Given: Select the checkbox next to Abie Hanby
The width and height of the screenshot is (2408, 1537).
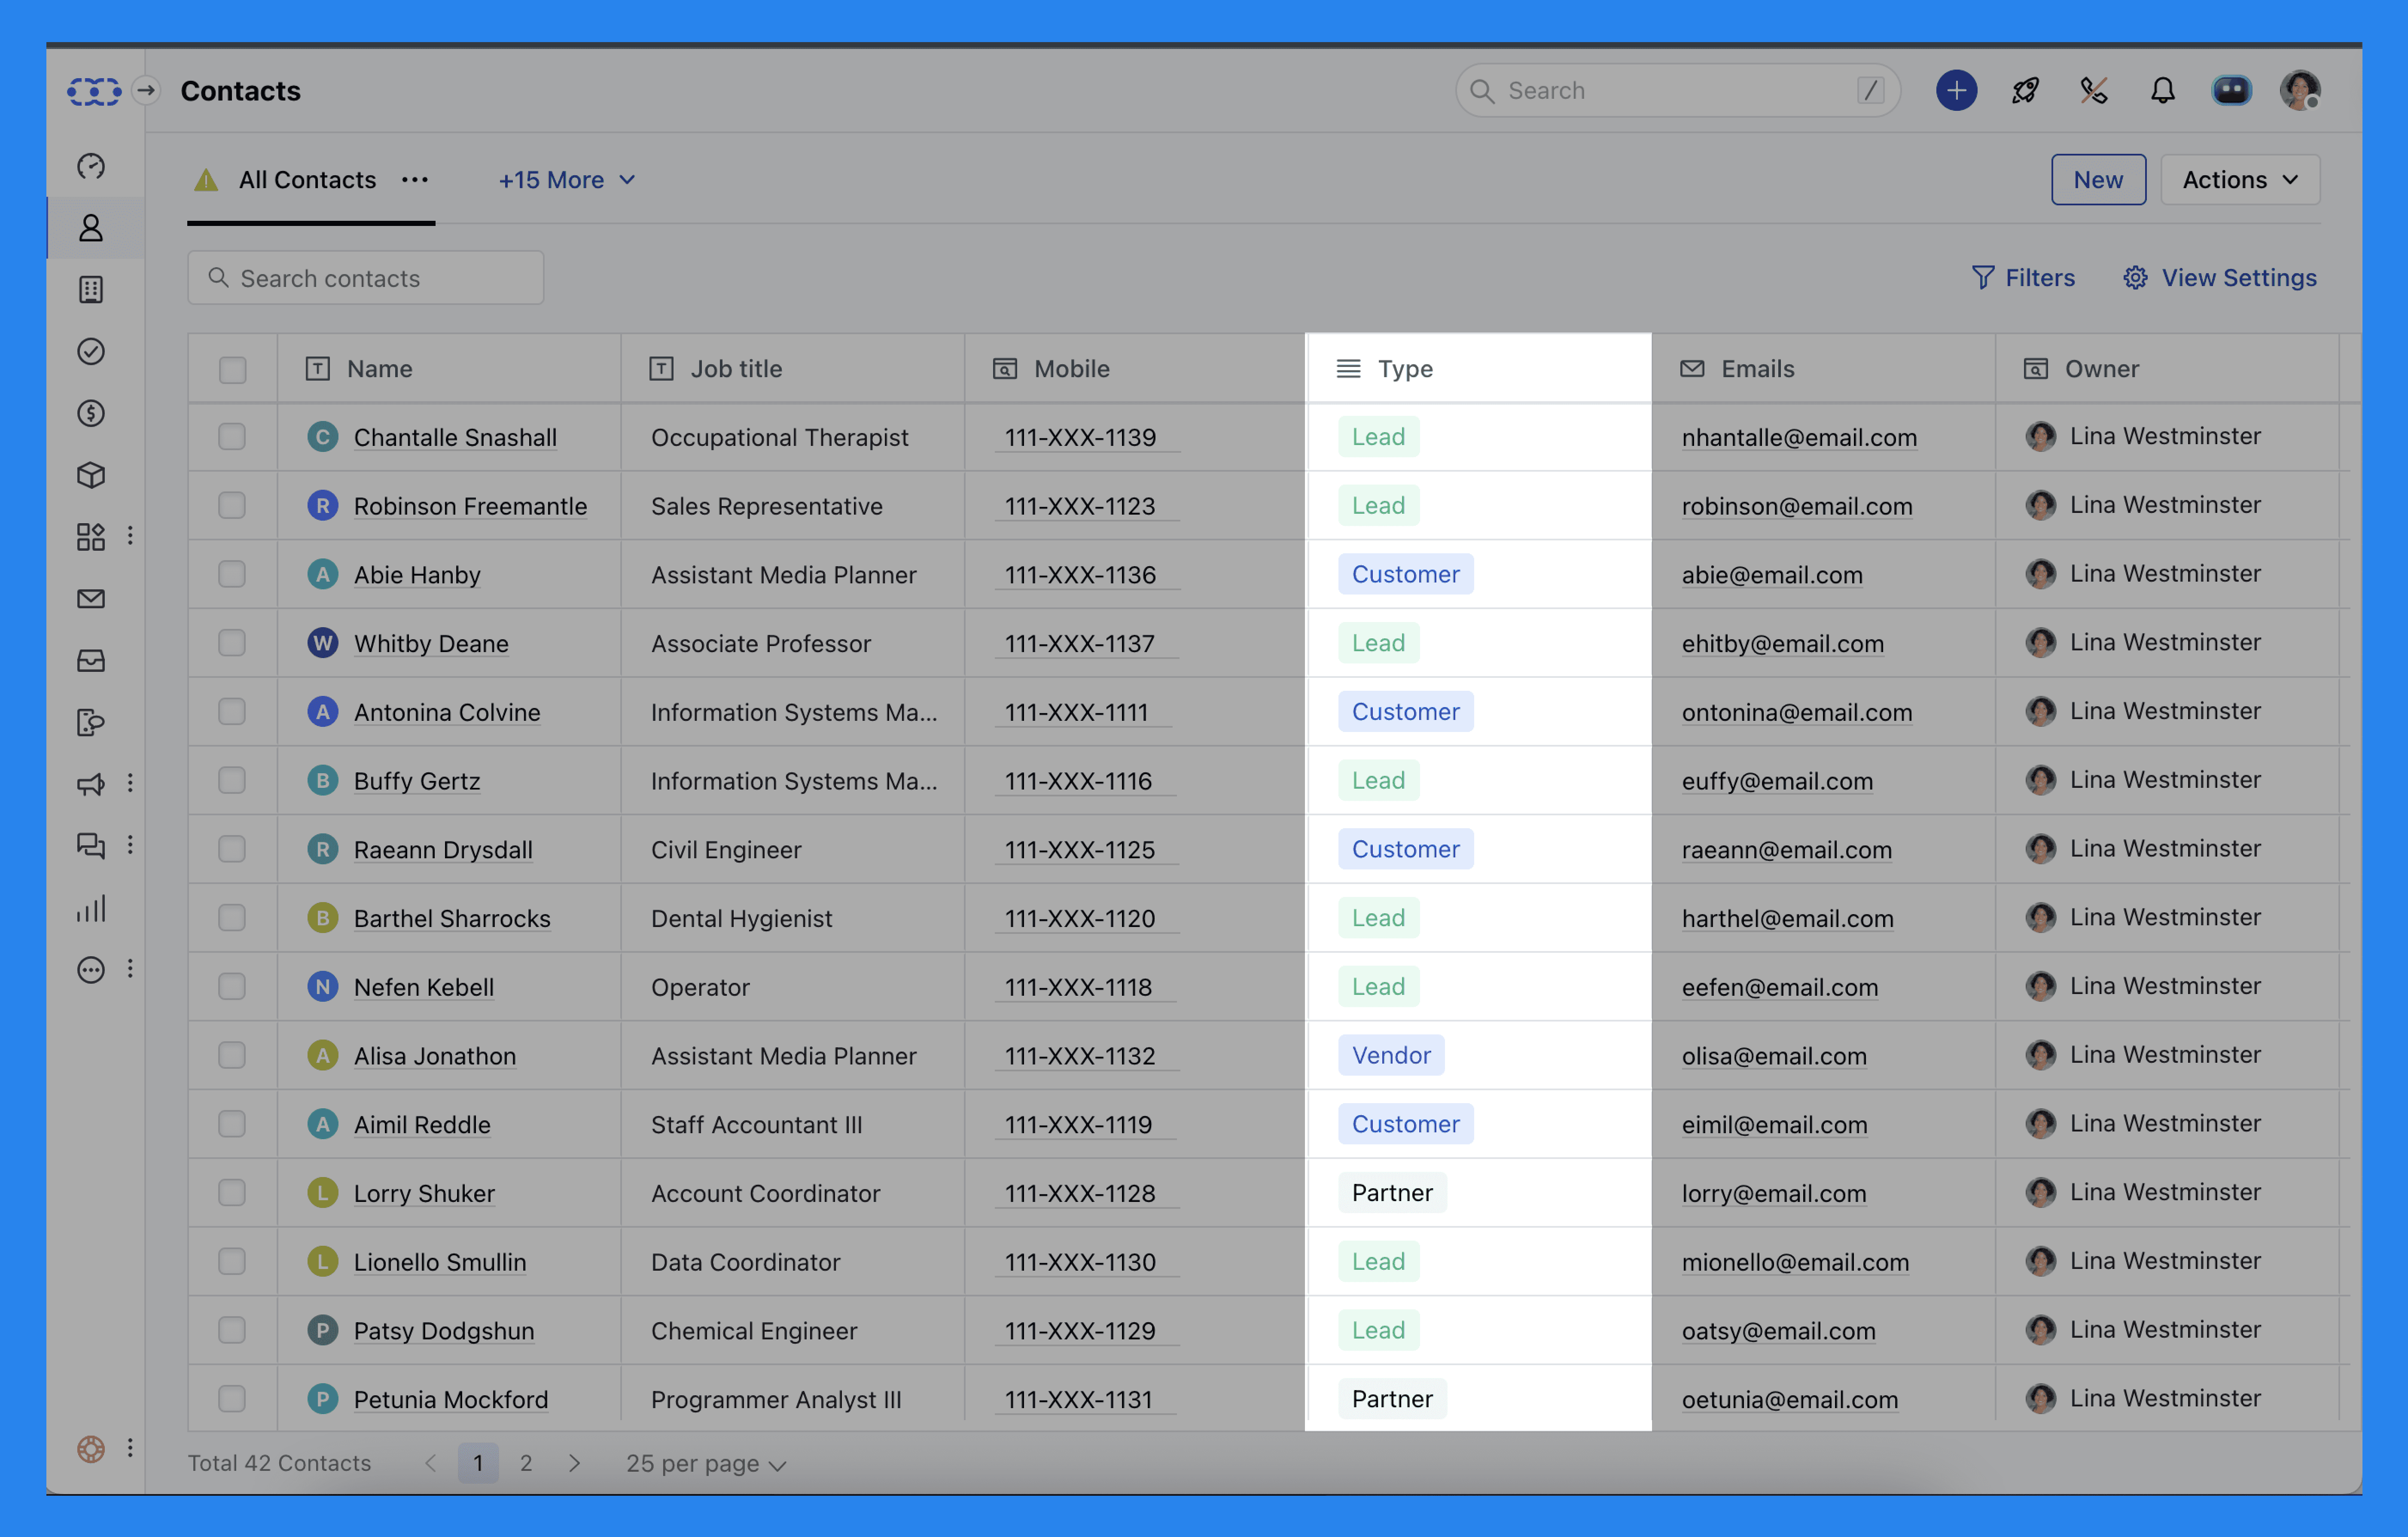Looking at the screenshot, I should click(232, 574).
